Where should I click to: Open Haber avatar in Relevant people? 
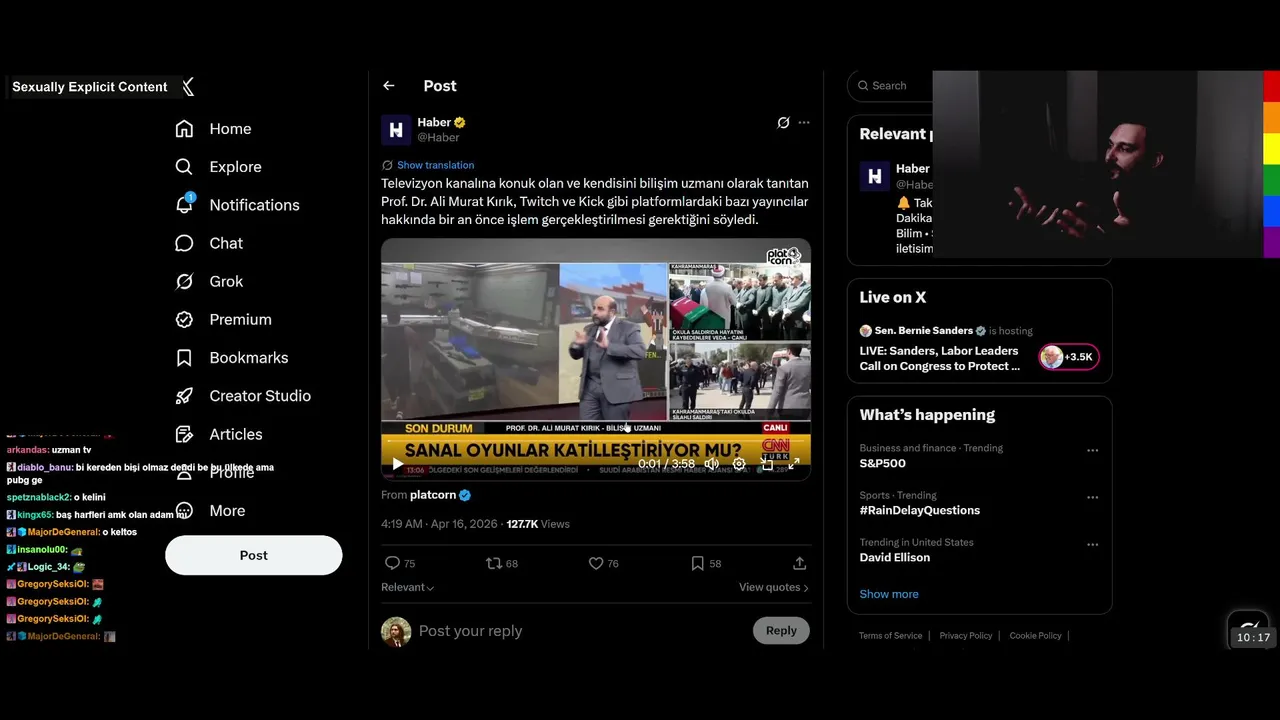pyautogui.click(x=874, y=176)
